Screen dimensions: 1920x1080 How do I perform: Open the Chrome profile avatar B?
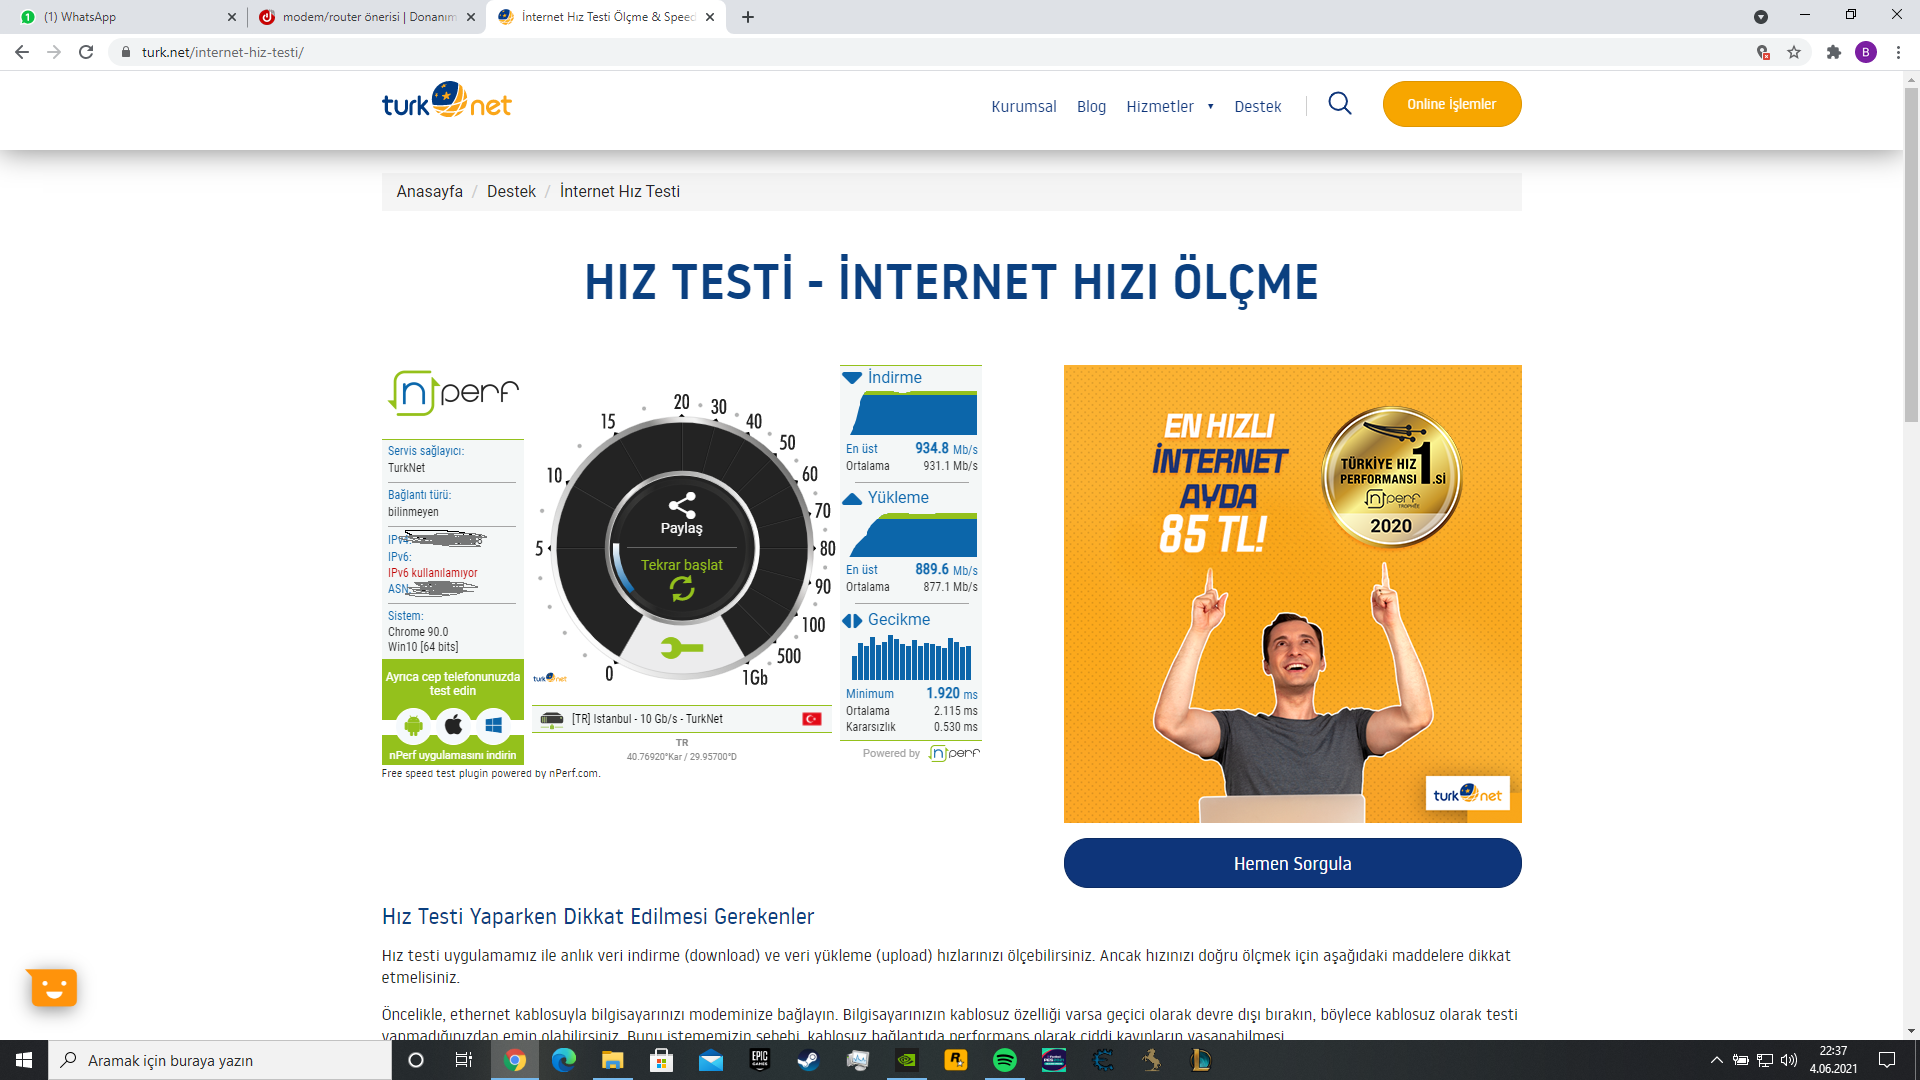[1866, 52]
